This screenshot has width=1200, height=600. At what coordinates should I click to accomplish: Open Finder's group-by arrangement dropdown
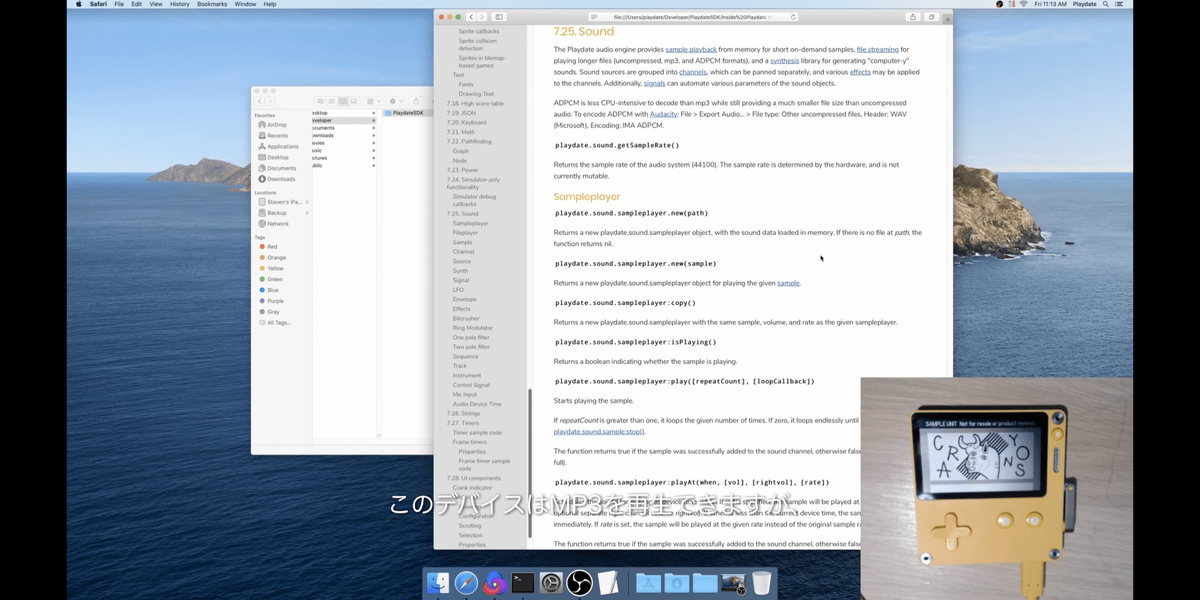pos(371,101)
